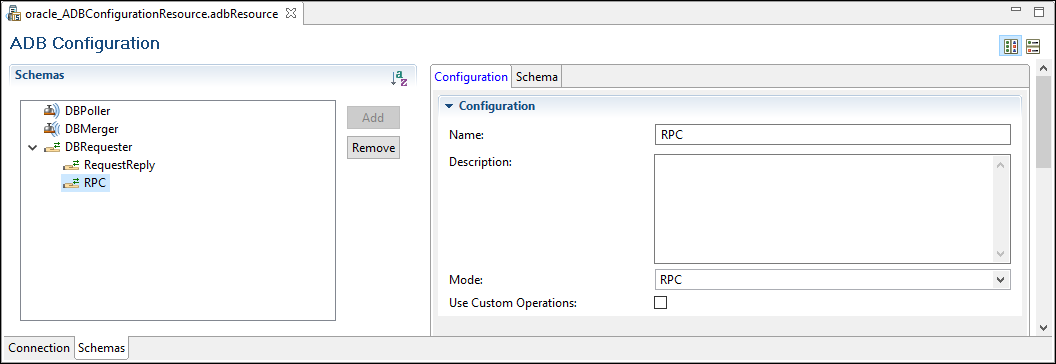Screen dimensions: 1056x364
Task: Close the oracle_ADBConfigurationResource.adbResource editor tab
Action: click(x=291, y=13)
